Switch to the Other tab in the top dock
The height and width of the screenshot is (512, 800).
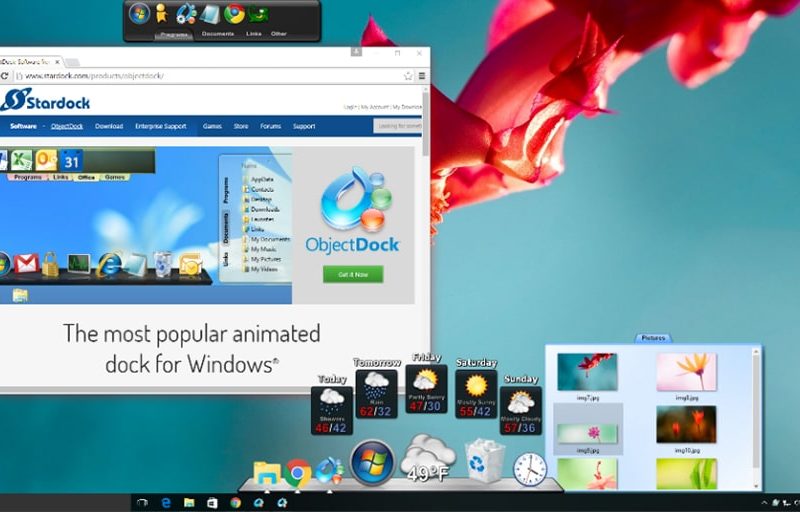point(279,34)
